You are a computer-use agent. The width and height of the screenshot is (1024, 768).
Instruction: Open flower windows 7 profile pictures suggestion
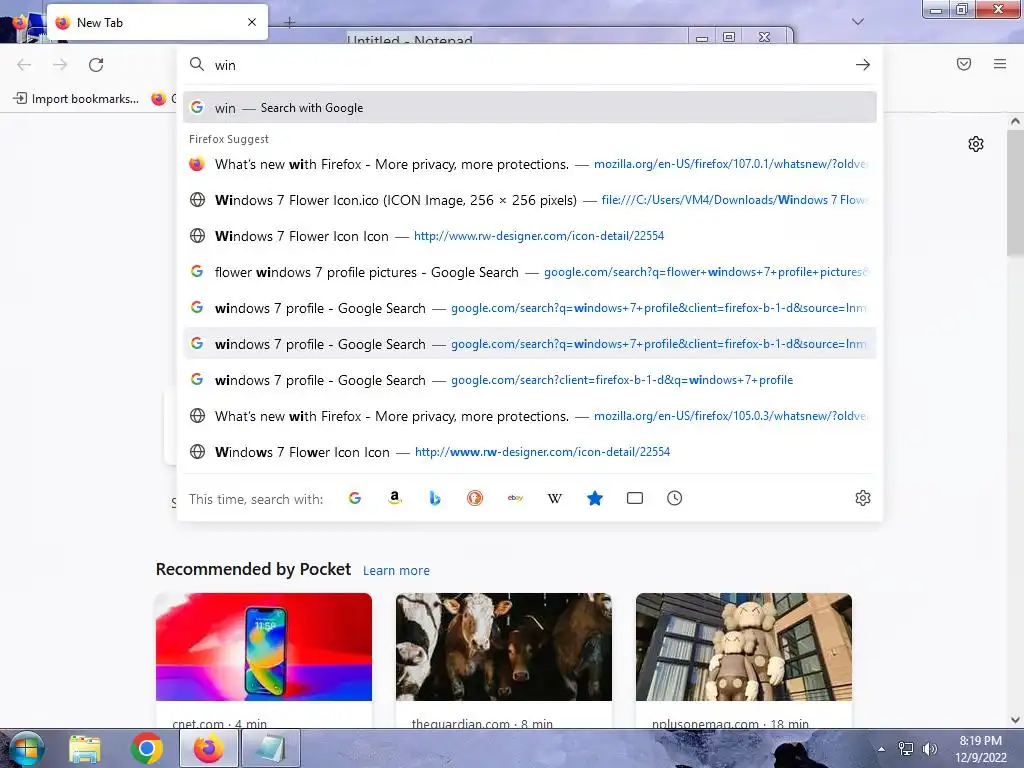click(530, 272)
